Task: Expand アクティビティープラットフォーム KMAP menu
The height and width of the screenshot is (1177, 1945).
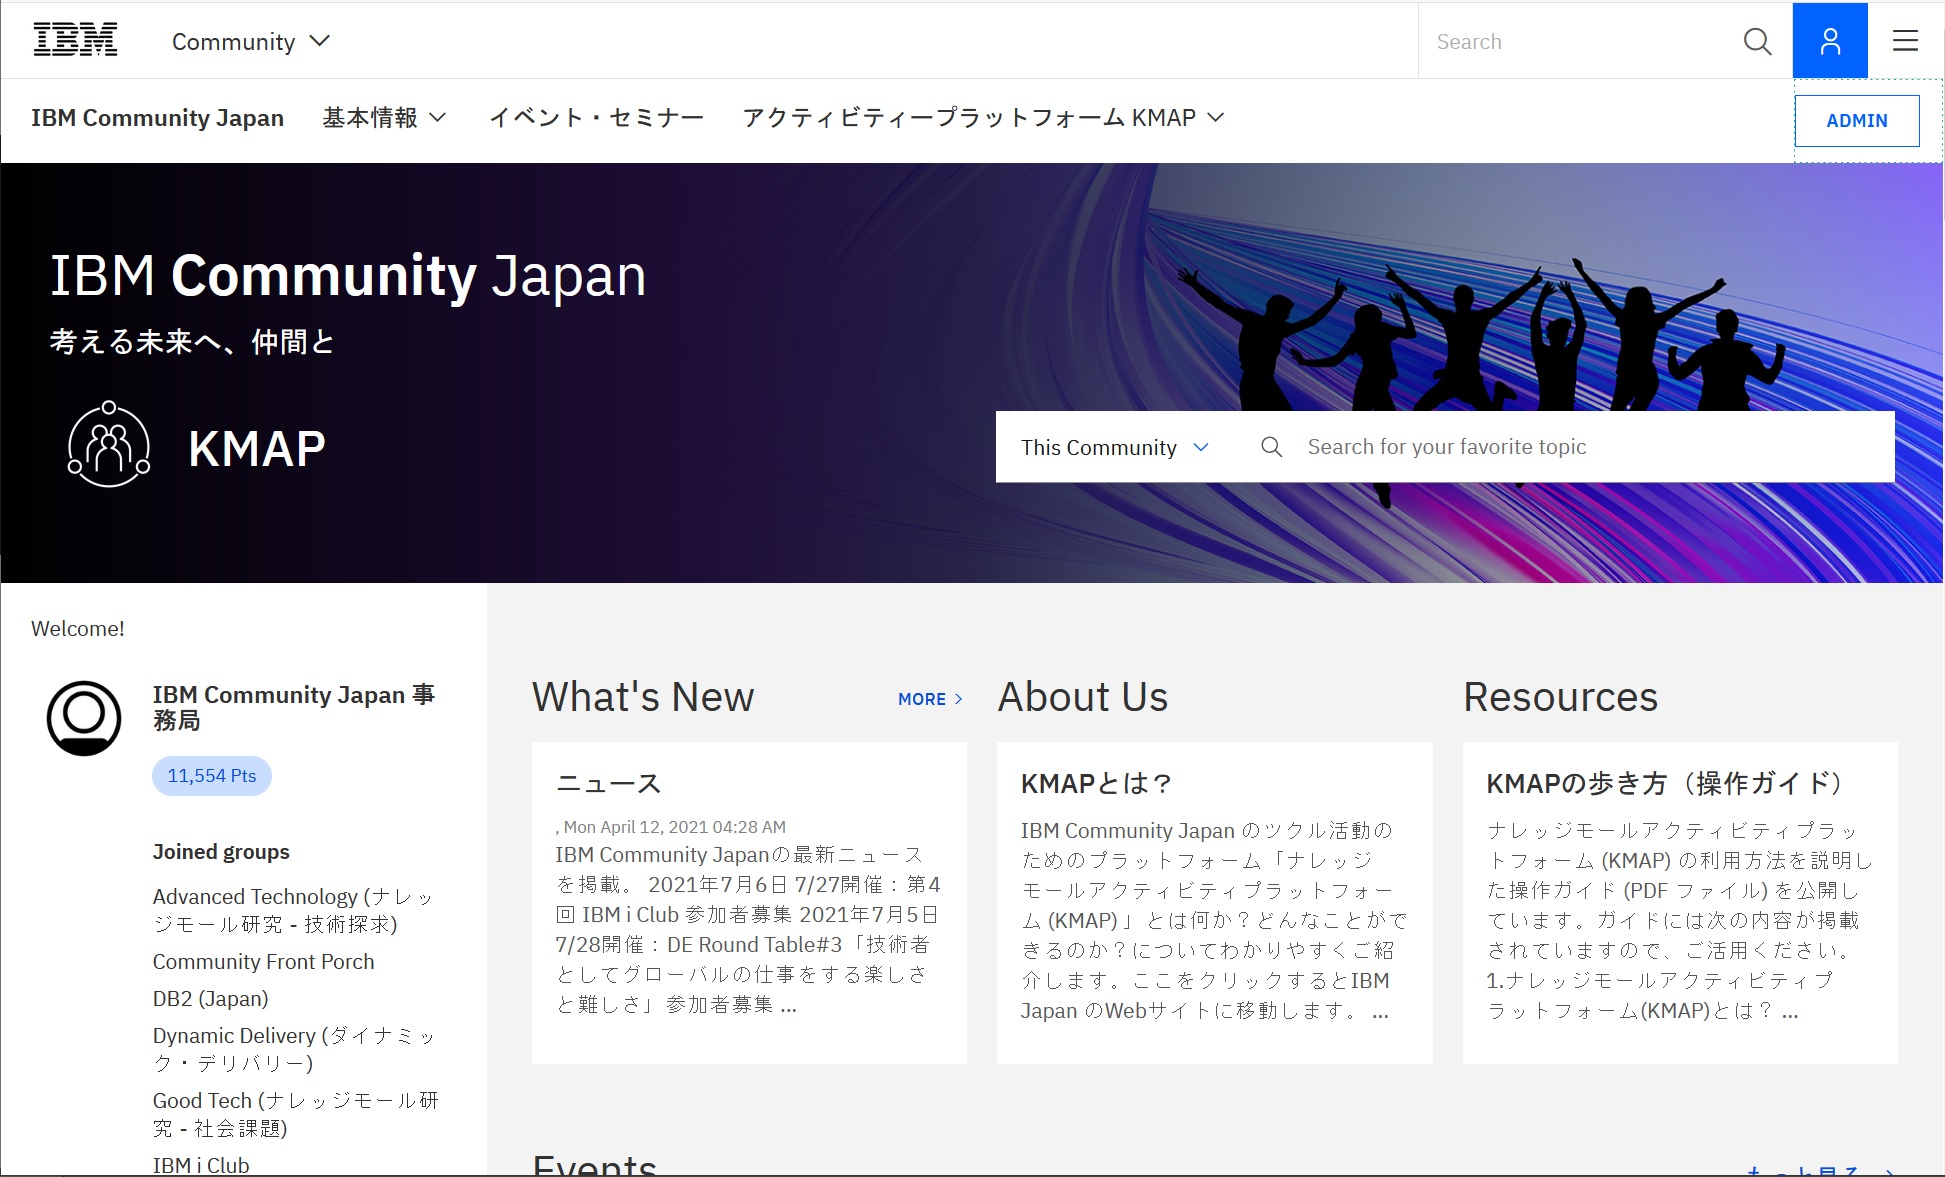Action: (x=983, y=118)
